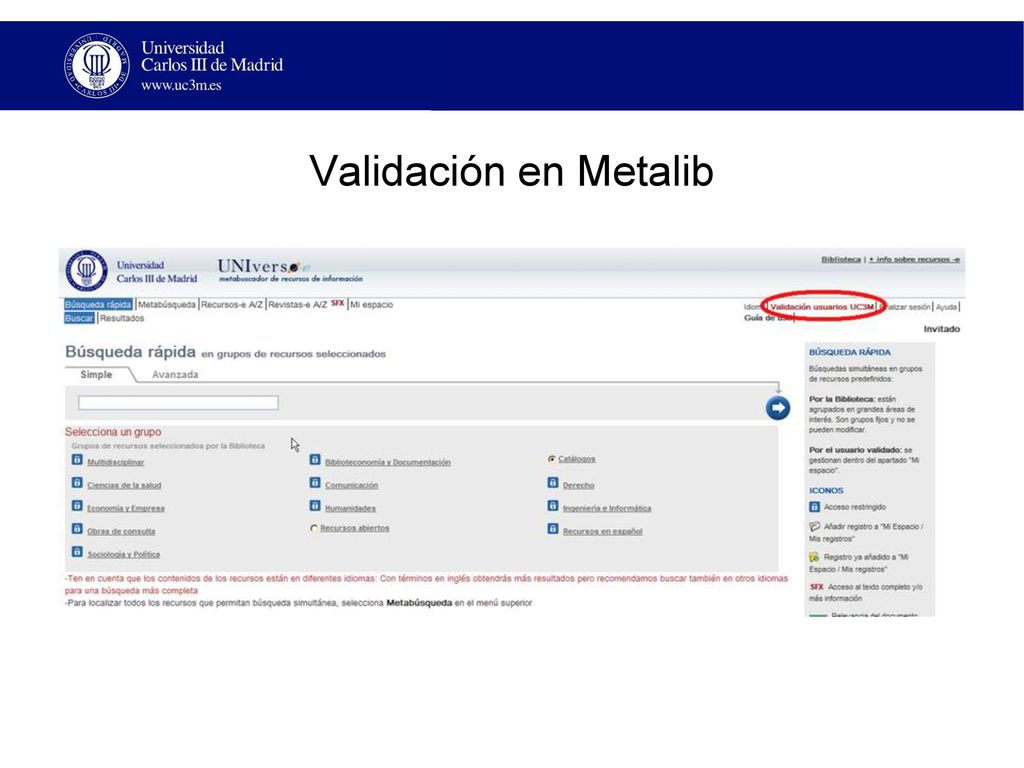The height and width of the screenshot is (768, 1024).
Task: Open the Metabúsqueda menu item
Action: click(167, 304)
